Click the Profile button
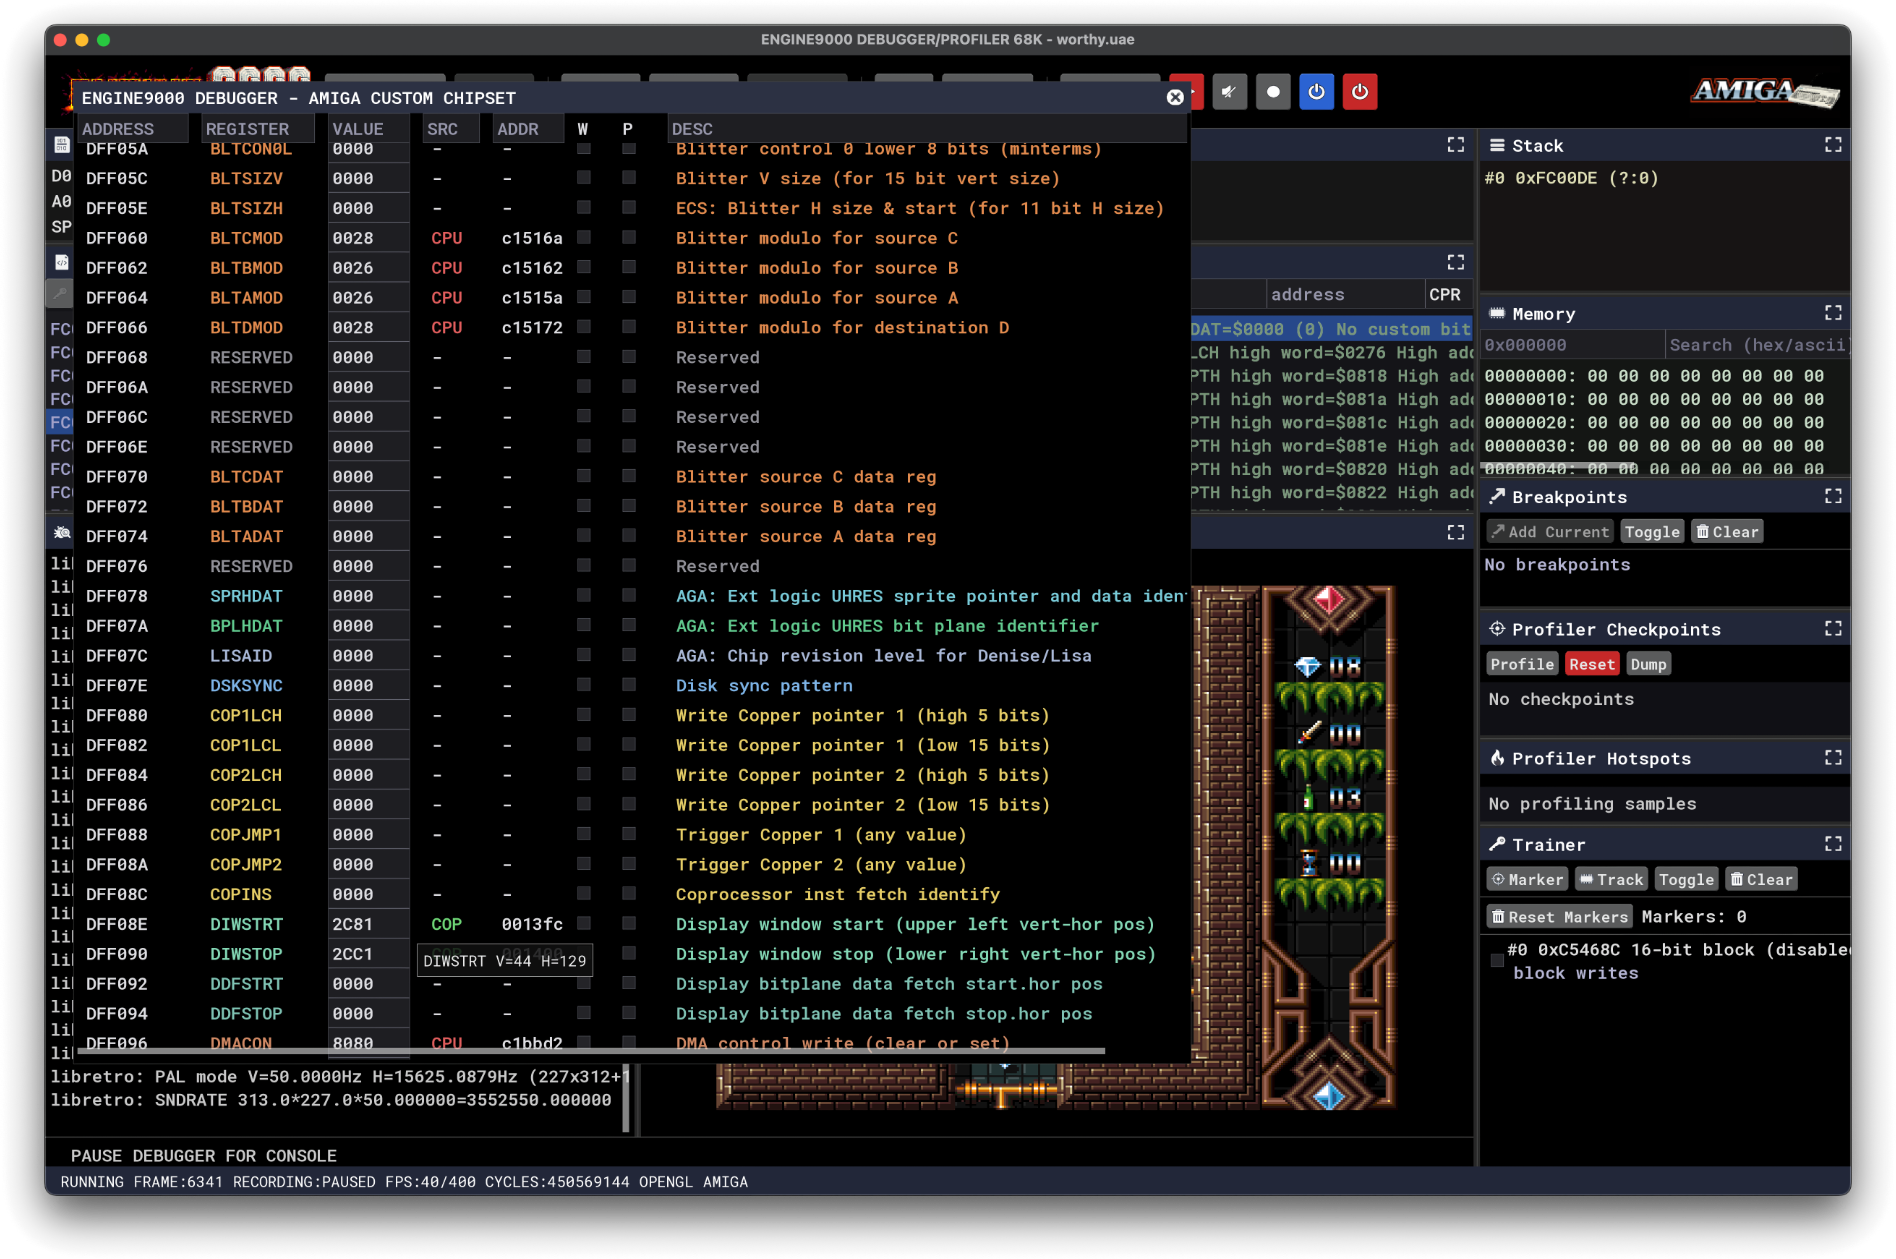 (x=1522, y=664)
